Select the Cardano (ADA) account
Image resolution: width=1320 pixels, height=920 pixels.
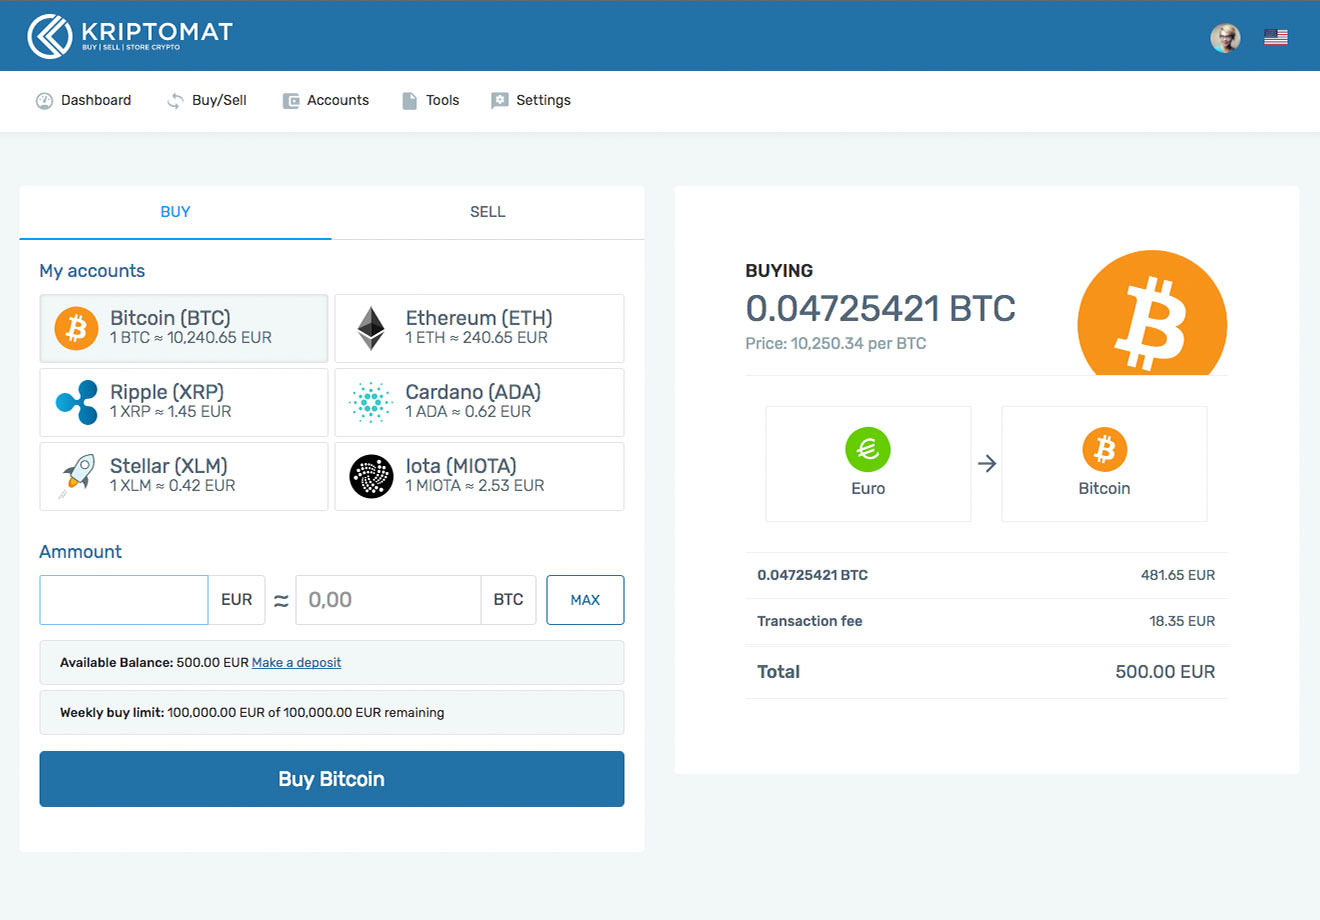click(479, 402)
